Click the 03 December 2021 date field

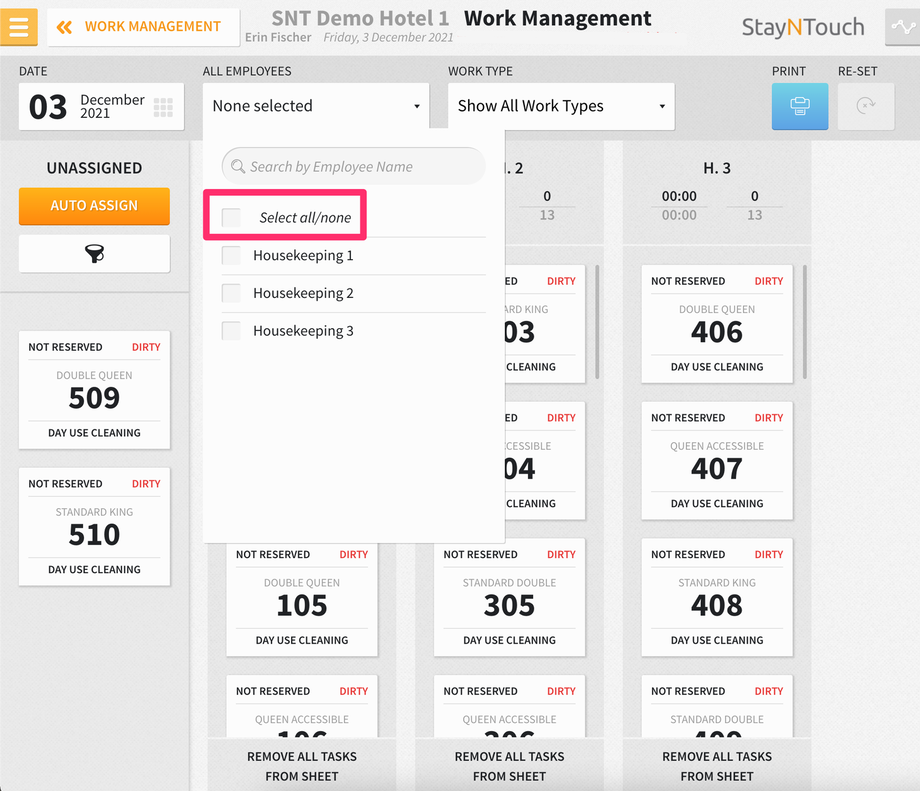102,106
